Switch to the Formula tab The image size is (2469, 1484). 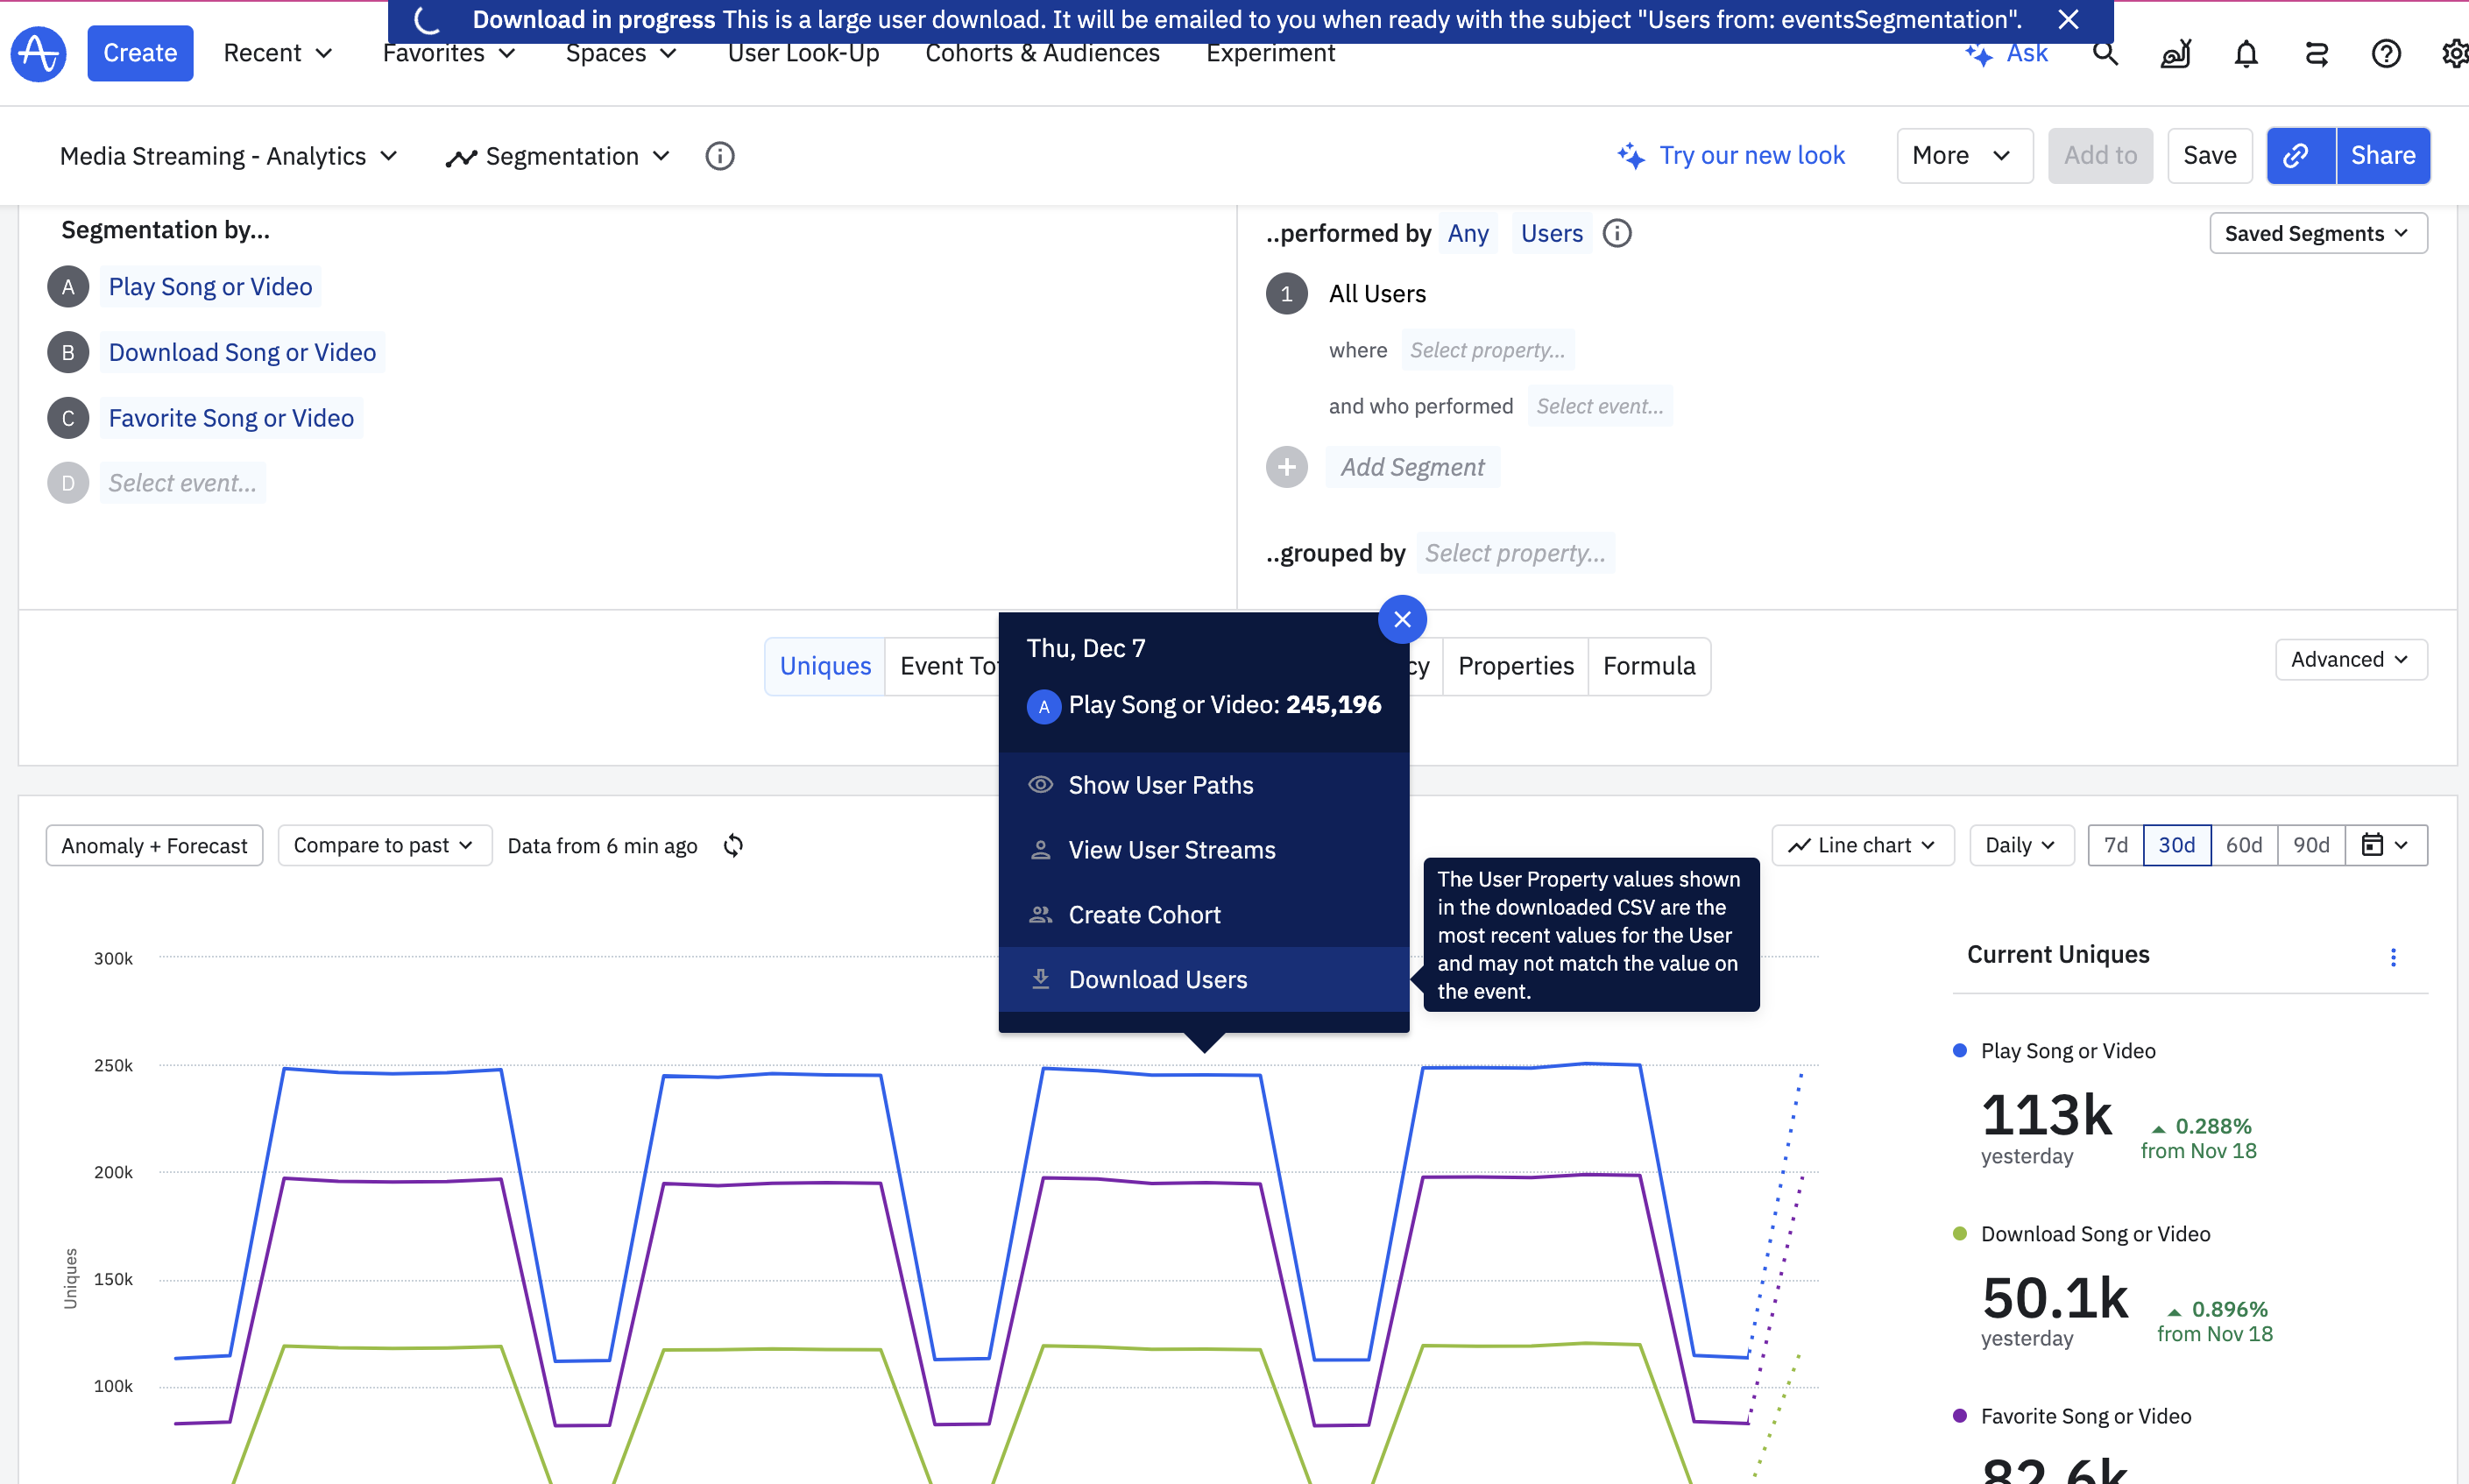(1648, 666)
